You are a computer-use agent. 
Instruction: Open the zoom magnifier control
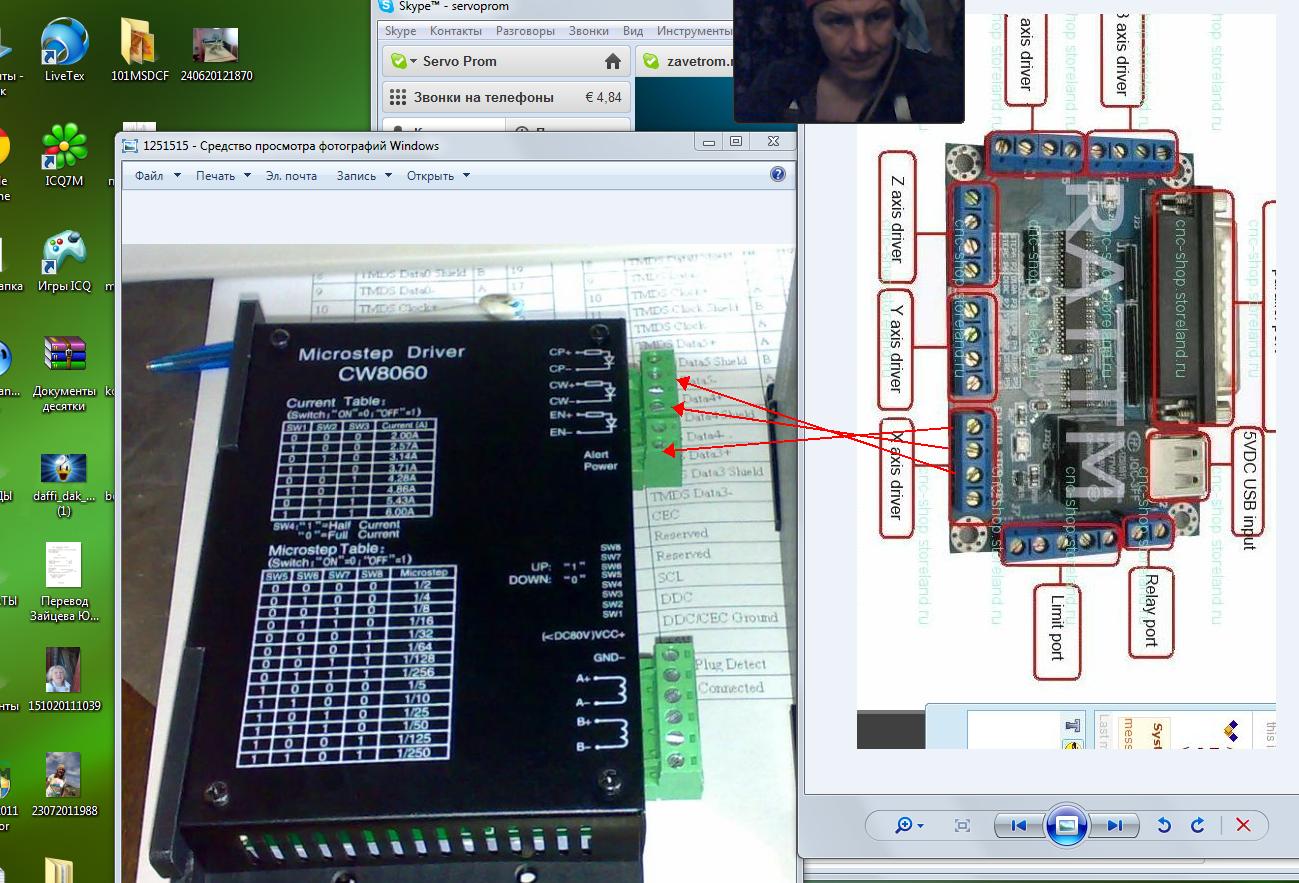909,825
